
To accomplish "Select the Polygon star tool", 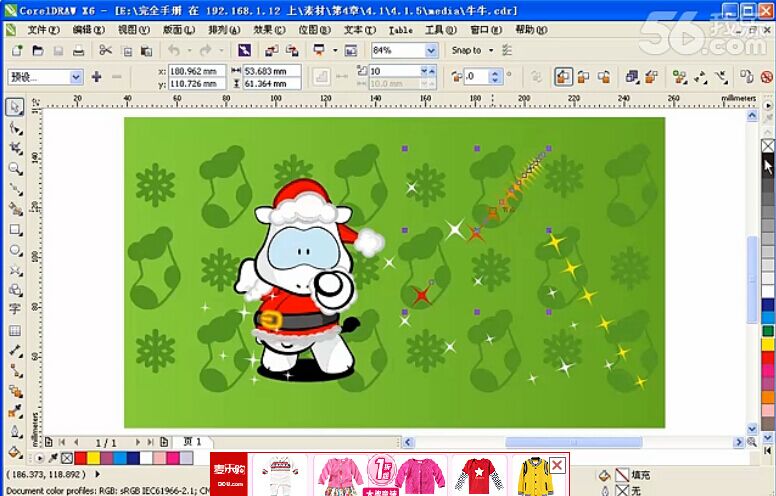I will [x=15, y=270].
